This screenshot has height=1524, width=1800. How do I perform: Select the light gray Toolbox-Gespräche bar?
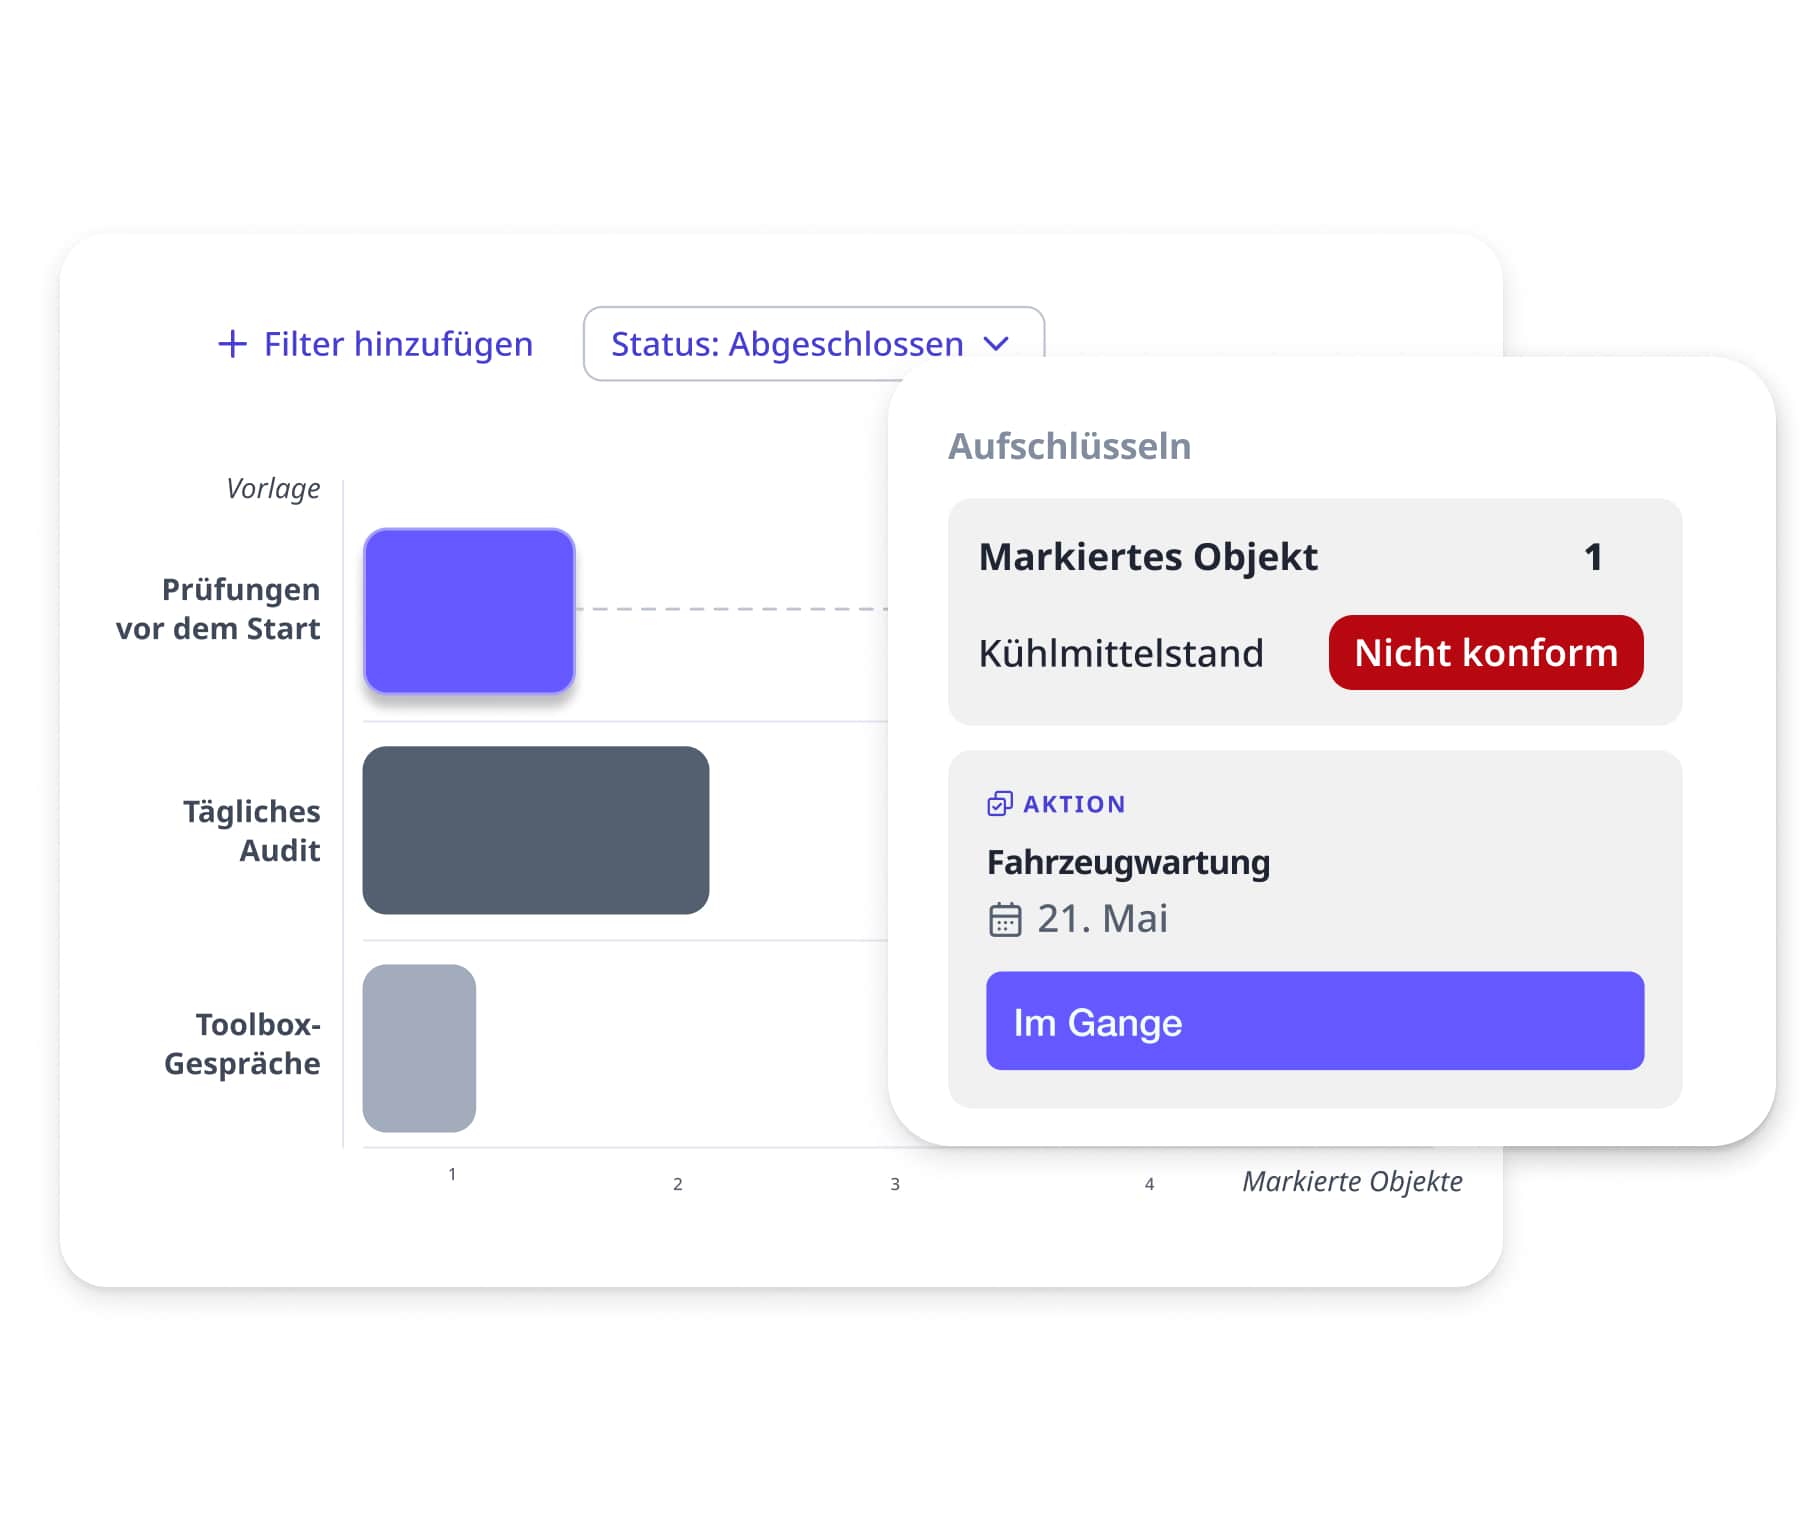(x=419, y=1048)
